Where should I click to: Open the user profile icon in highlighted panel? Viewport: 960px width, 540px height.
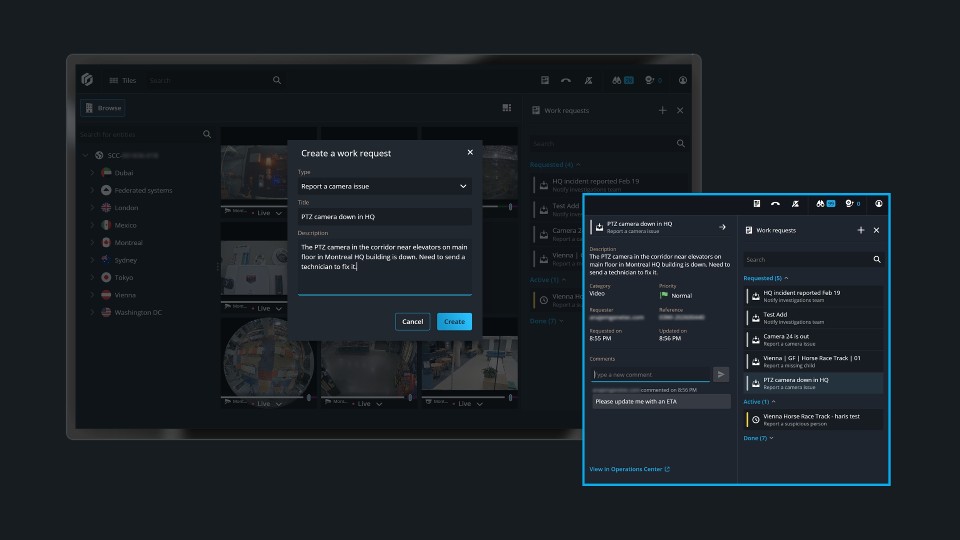(879, 204)
